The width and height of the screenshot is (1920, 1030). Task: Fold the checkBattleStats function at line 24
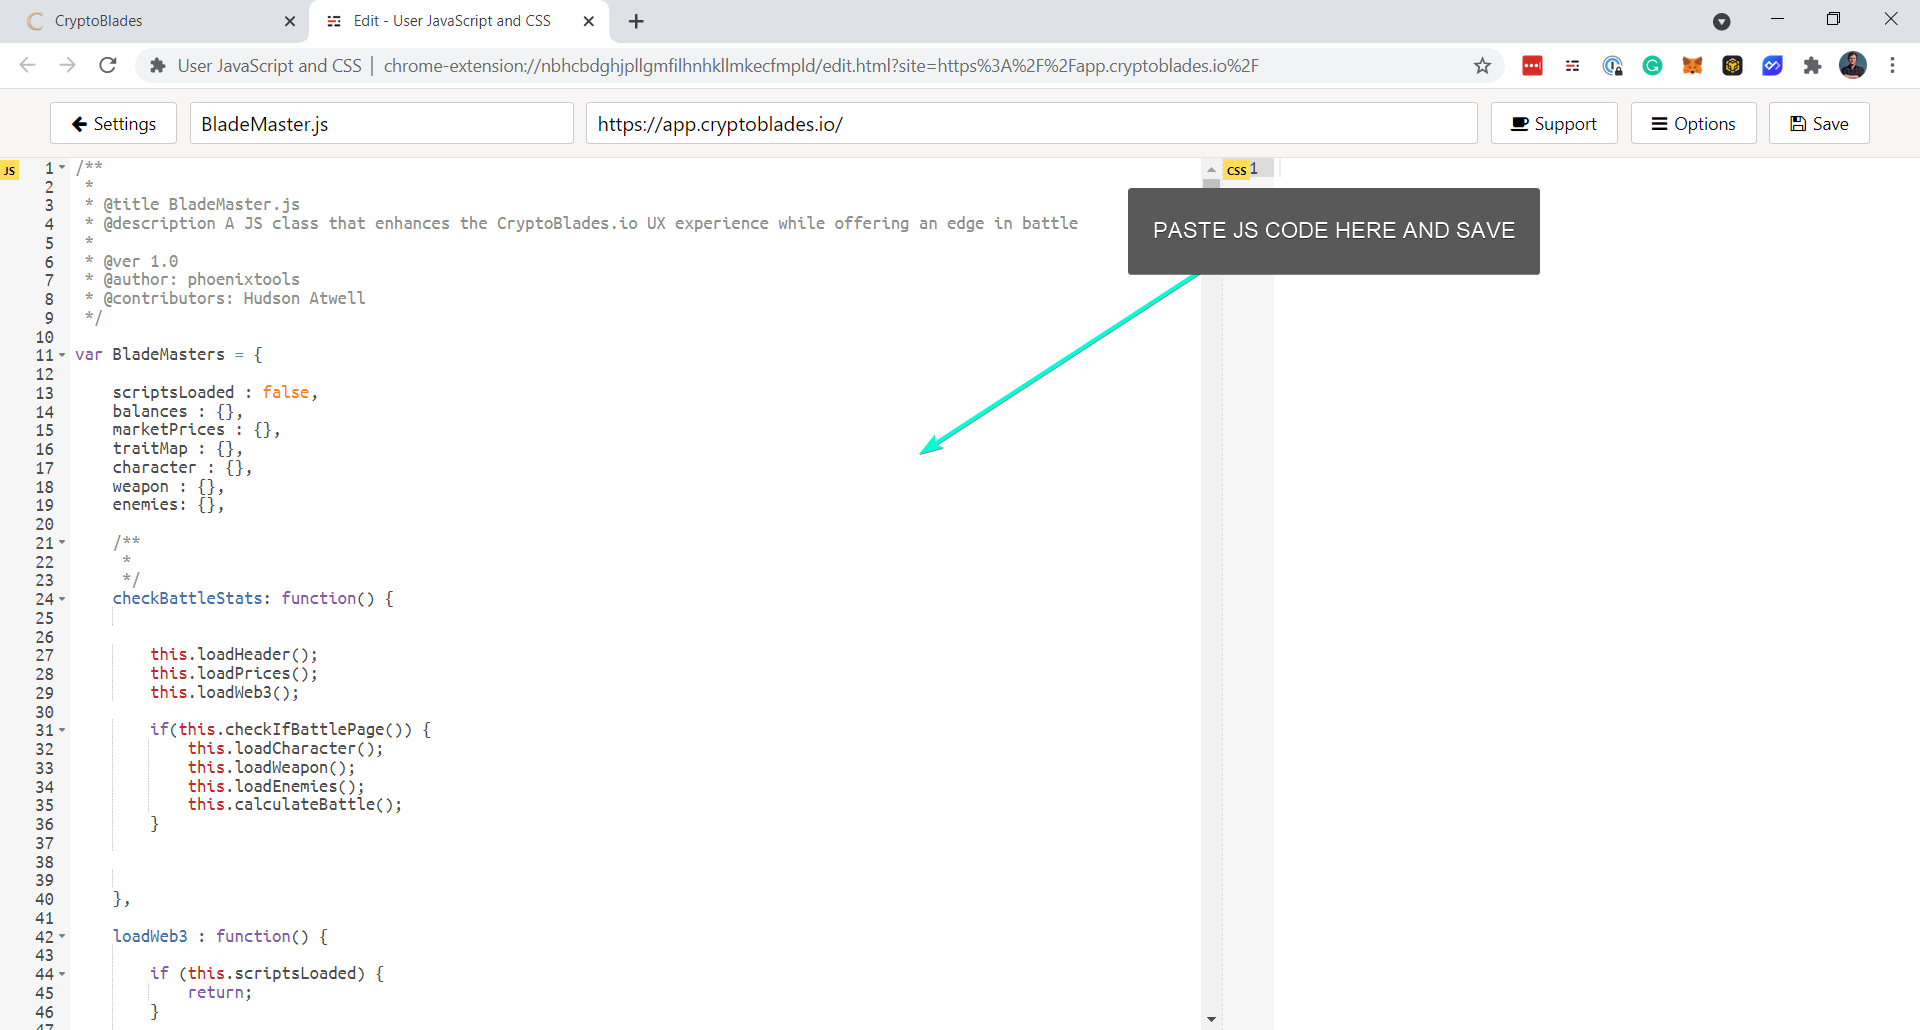point(62,599)
